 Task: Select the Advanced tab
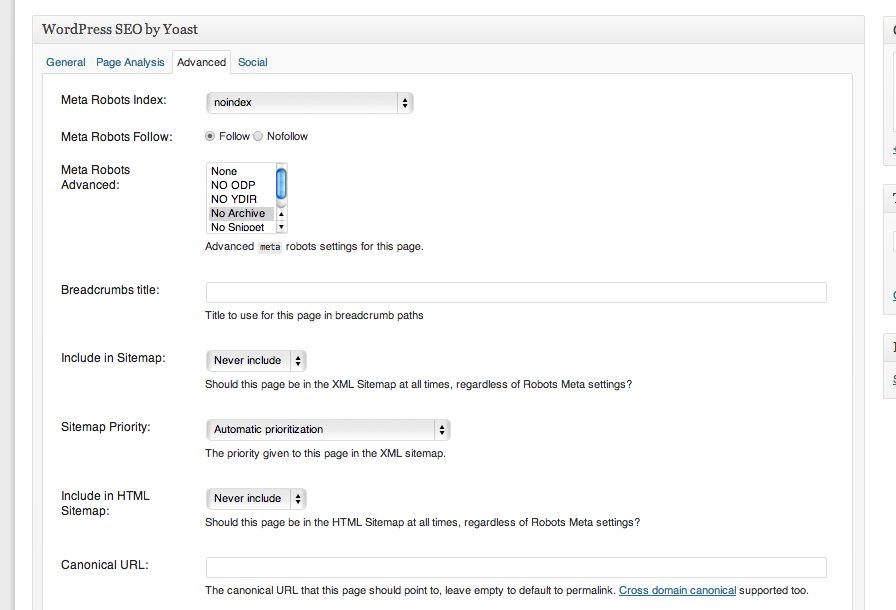(201, 62)
